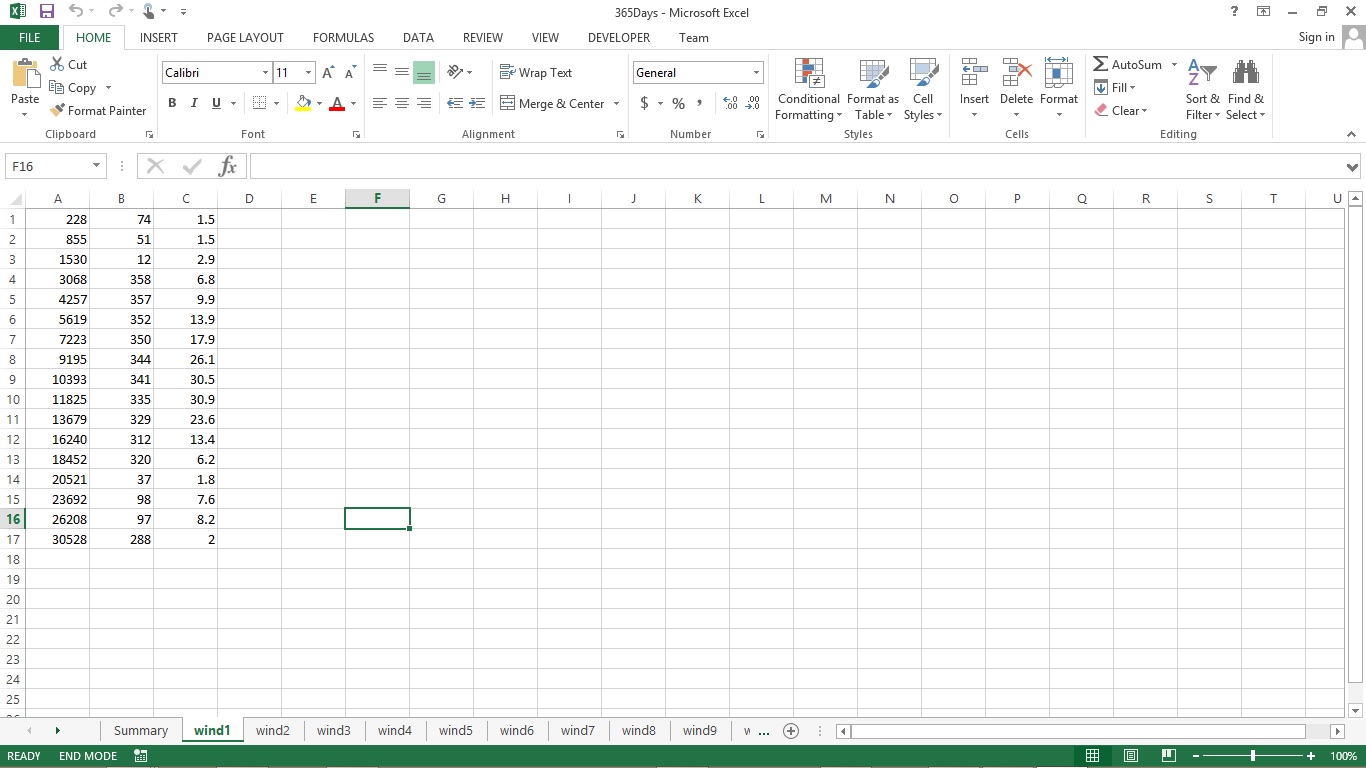Select the Wrap Text toggle
Screen dimensions: 1366x768
click(536, 72)
